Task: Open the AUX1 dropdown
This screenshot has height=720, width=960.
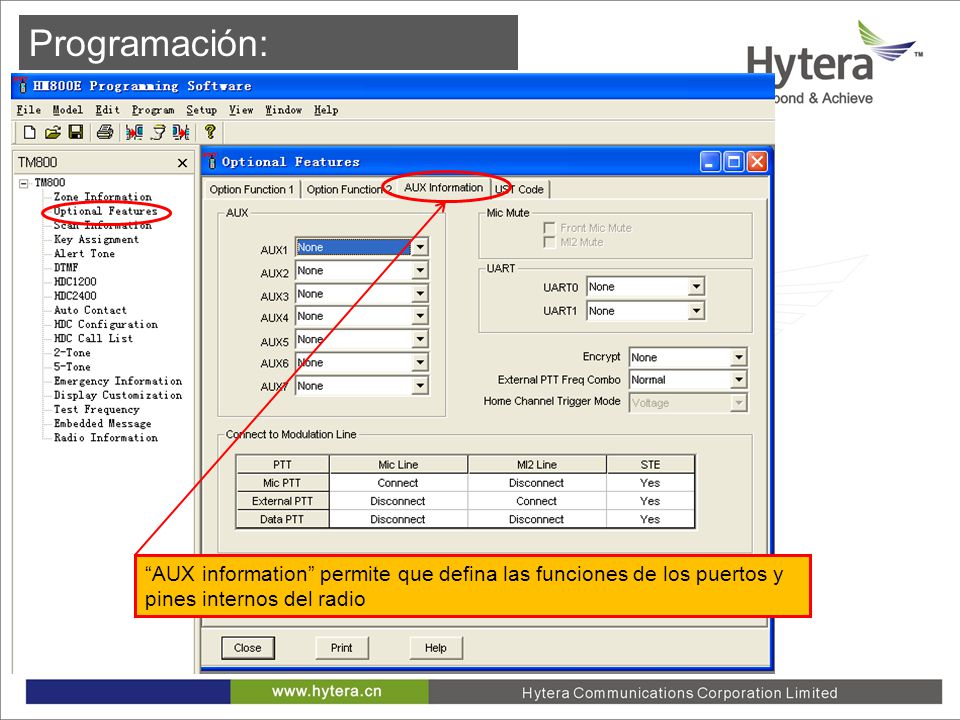Action: 419,247
